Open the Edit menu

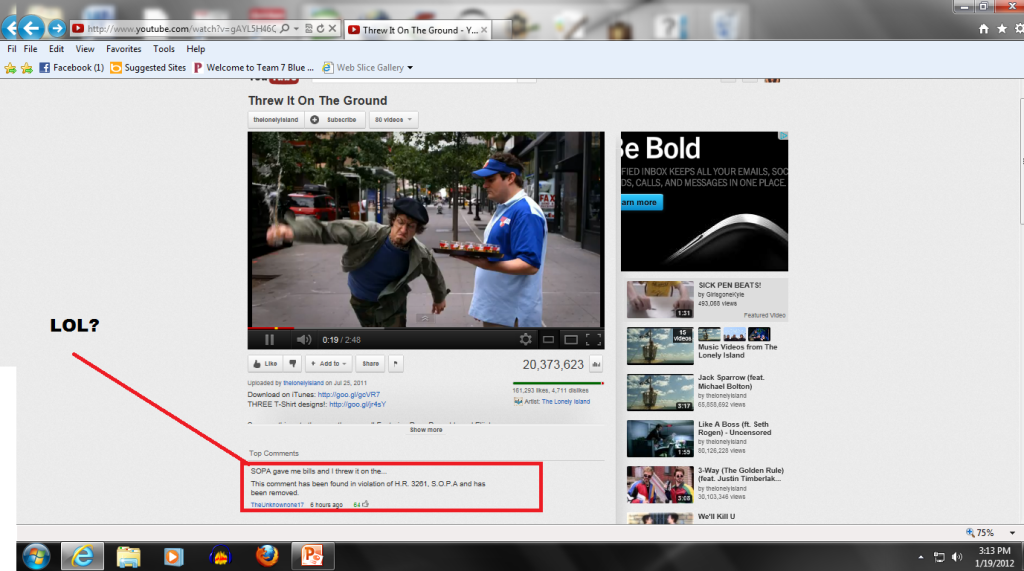point(56,49)
